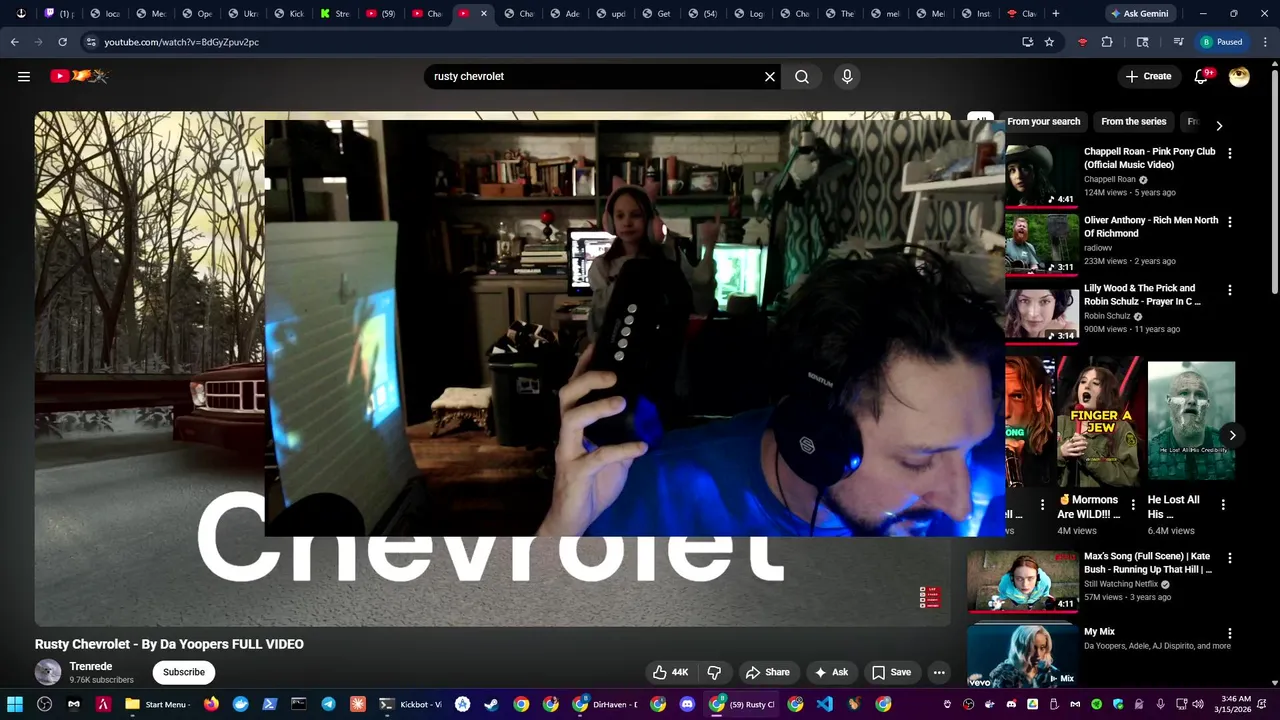Start voice search with microphone icon
This screenshot has height=720, width=1280.
click(847, 76)
